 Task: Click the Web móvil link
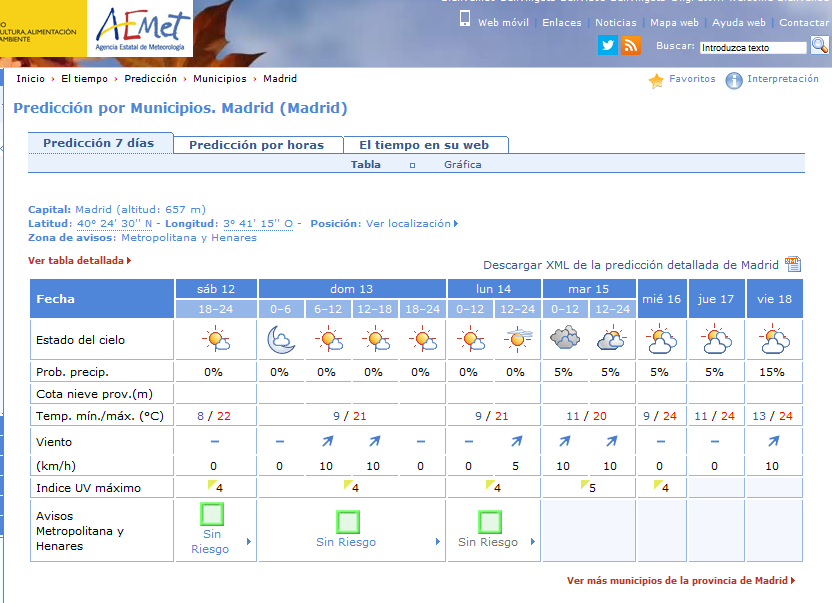[x=503, y=22]
